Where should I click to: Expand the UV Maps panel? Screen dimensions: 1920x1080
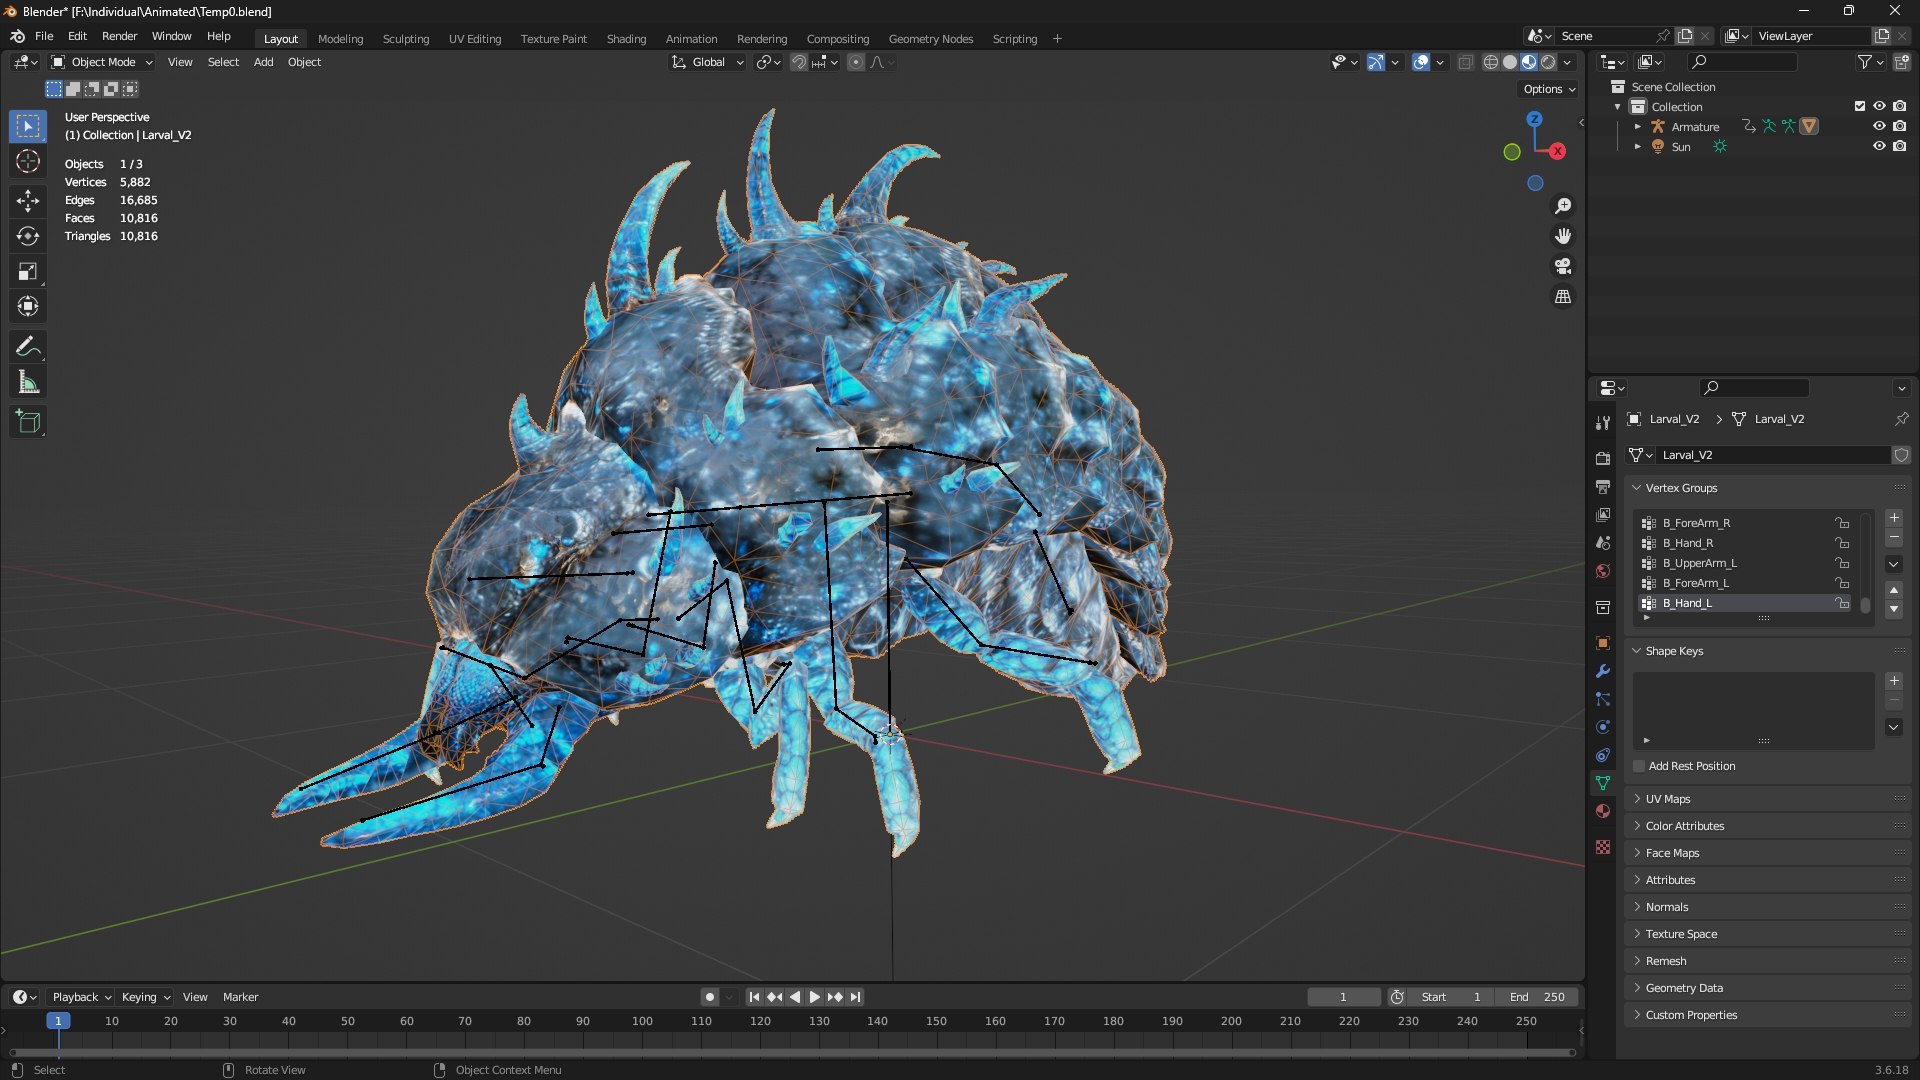click(x=1668, y=799)
